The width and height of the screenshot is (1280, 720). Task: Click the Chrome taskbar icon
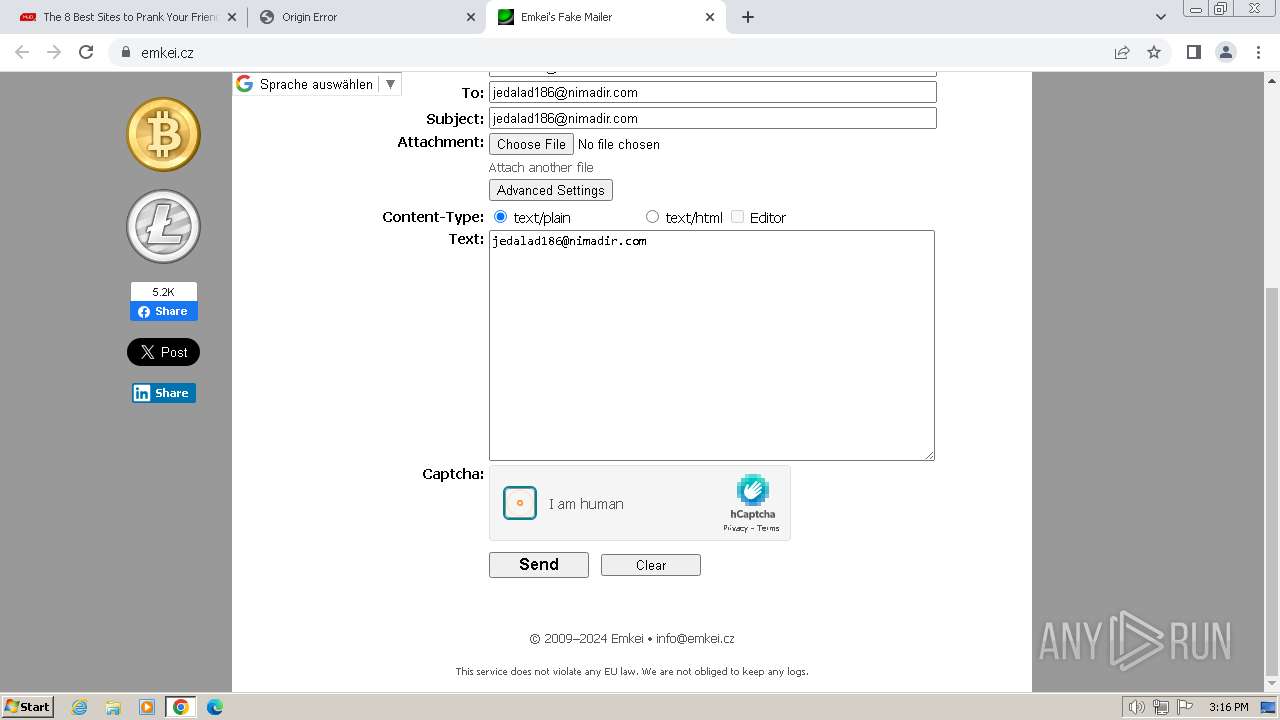tap(181, 707)
